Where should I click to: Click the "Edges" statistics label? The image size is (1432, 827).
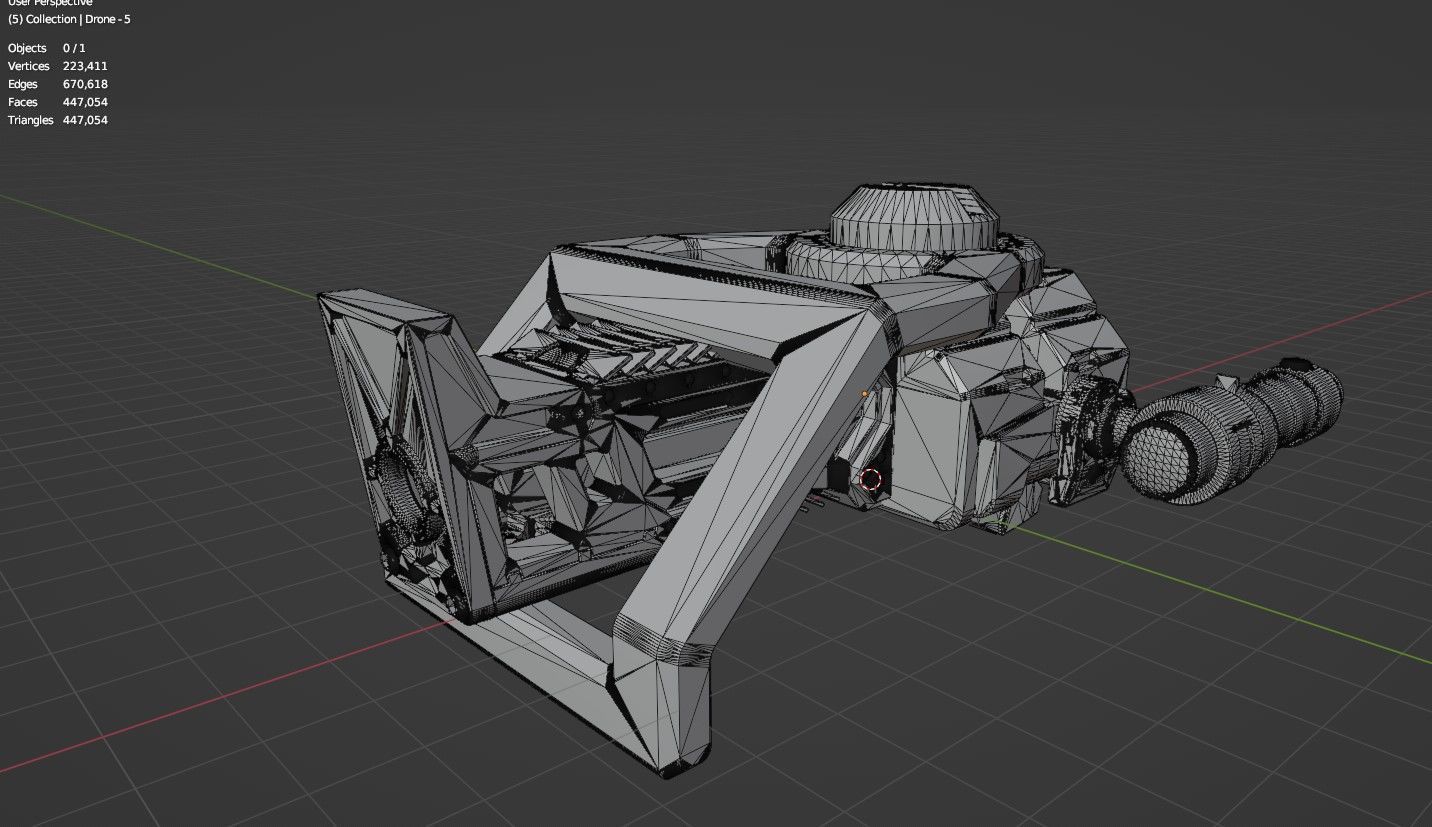coord(23,84)
